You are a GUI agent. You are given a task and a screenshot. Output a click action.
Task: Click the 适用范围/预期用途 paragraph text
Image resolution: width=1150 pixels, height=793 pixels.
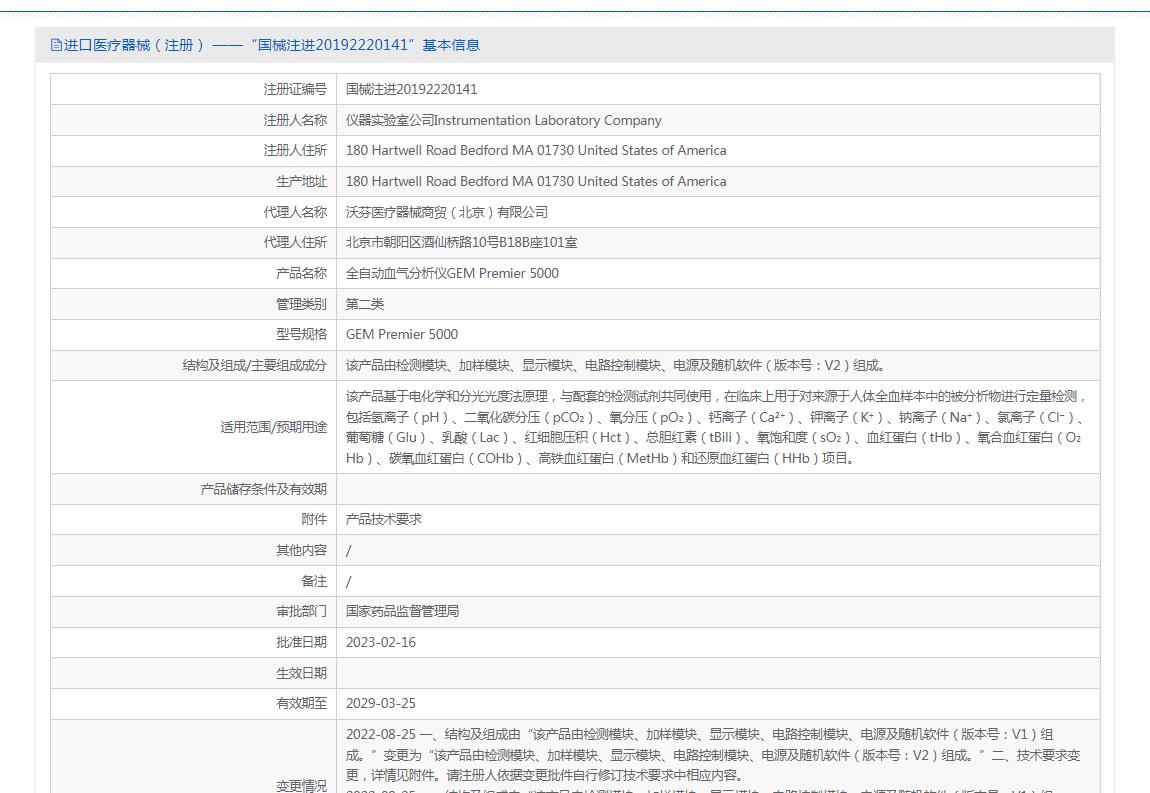717,427
